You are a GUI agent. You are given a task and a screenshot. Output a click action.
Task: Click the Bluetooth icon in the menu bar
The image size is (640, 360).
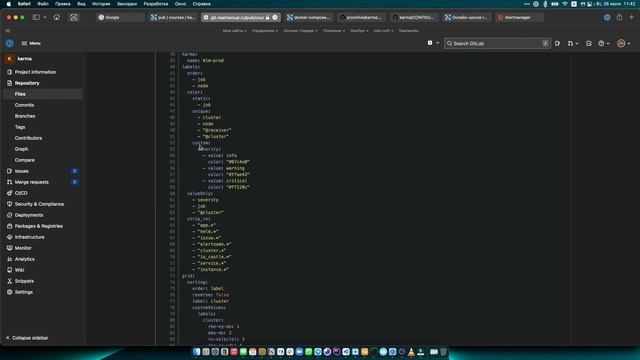545,4
